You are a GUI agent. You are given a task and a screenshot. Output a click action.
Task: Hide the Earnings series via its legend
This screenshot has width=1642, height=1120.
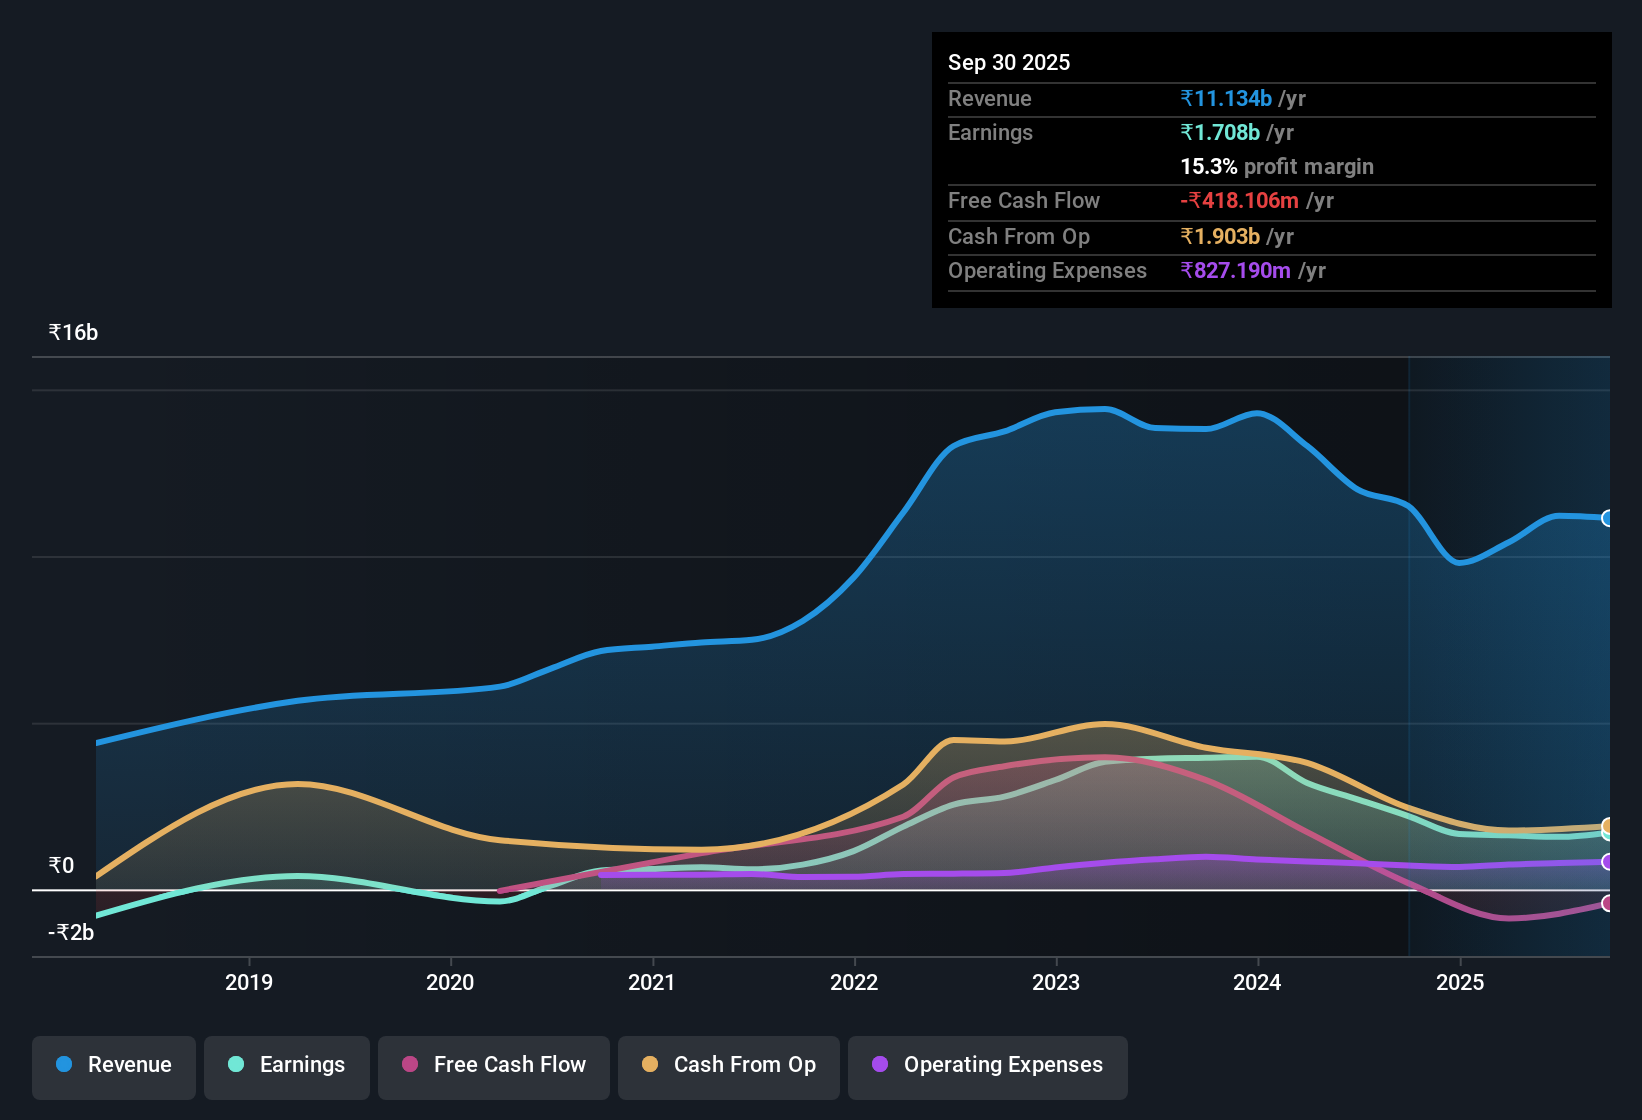(287, 1065)
